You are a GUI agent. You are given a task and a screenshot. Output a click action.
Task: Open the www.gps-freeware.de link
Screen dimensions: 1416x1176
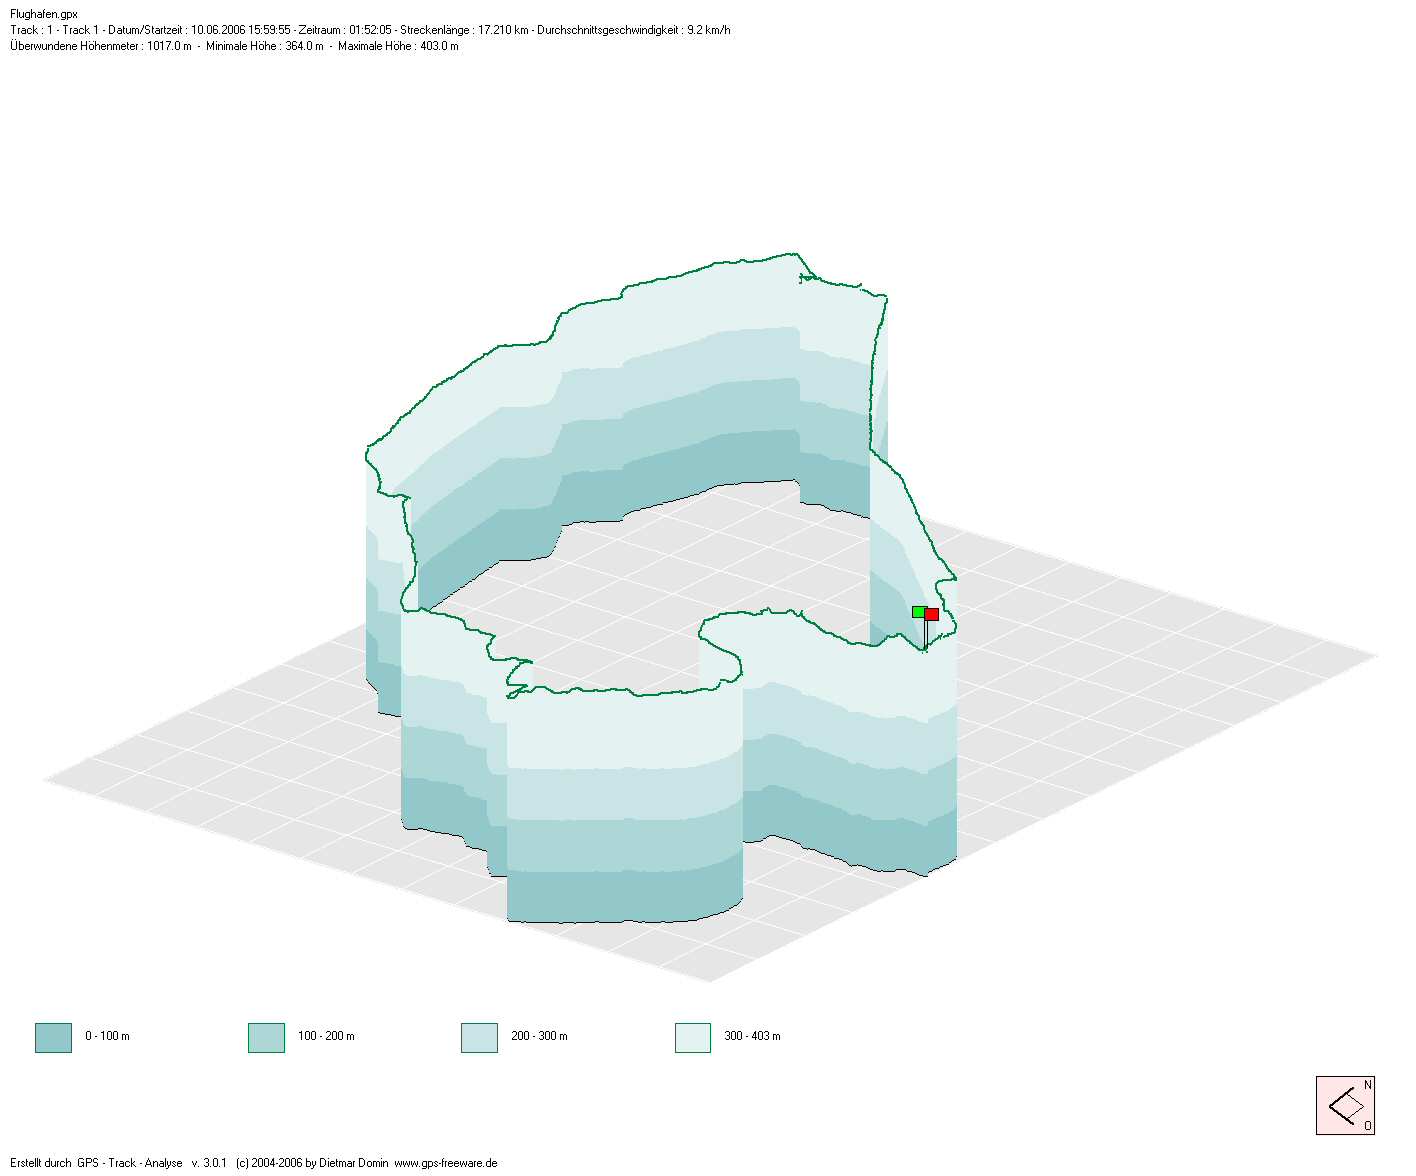click(445, 1163)
